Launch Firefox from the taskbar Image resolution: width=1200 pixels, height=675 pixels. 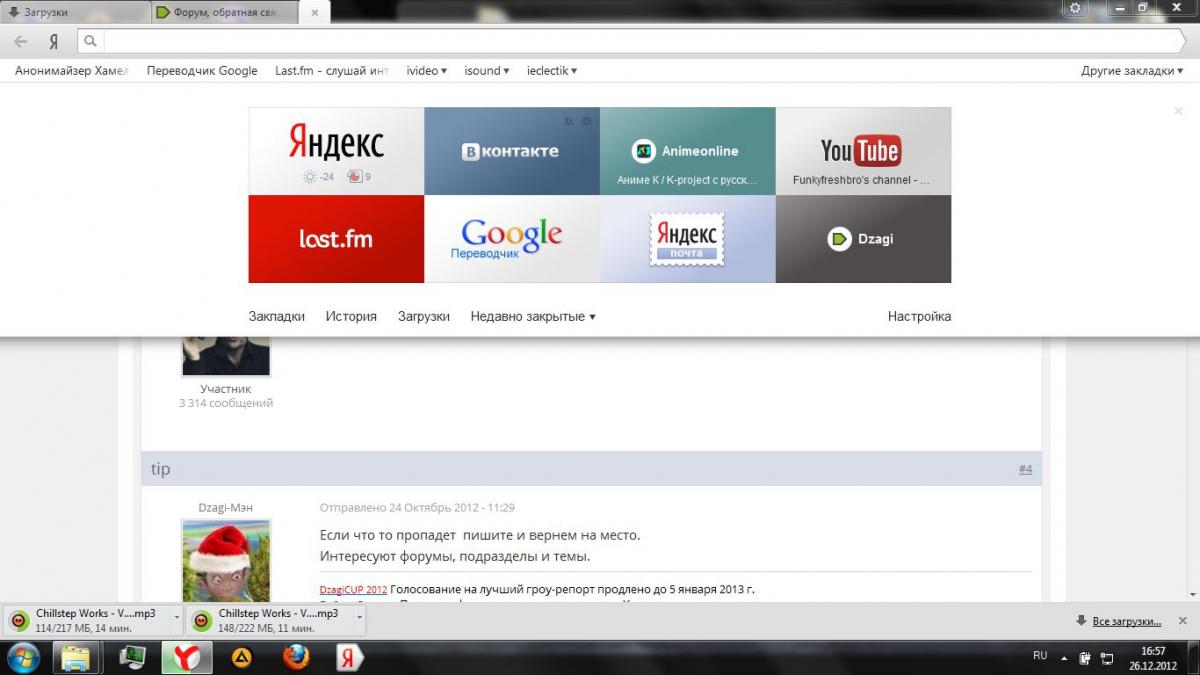pyautogui.click(x=295, y=656)
